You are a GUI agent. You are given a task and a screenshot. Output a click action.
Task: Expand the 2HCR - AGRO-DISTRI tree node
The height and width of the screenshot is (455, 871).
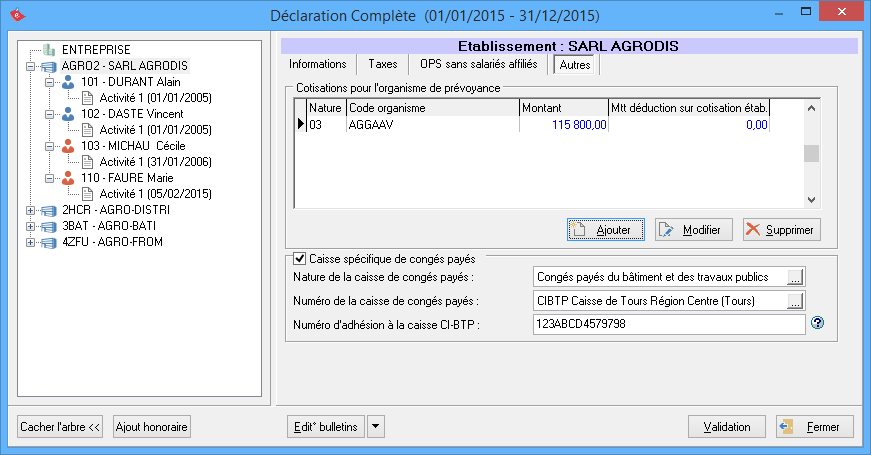(x=31, y=210)
